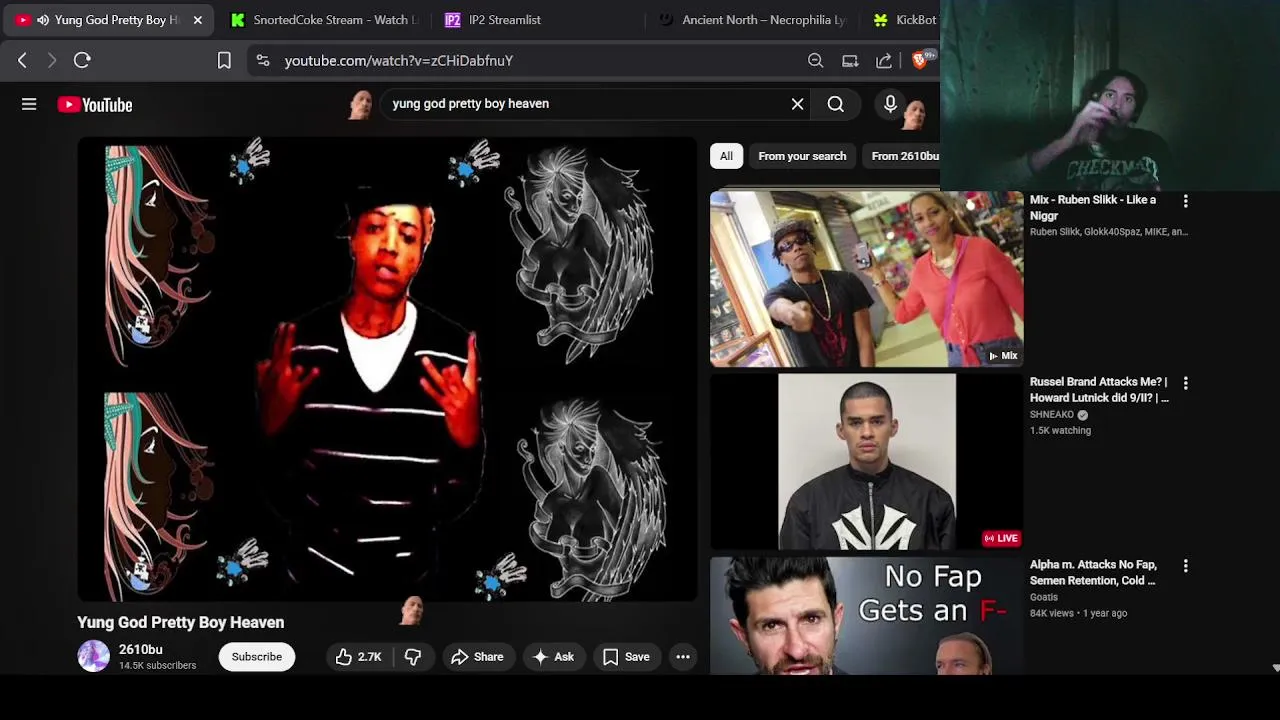Screen dimensions: 1280x720
Task: Start voice search with microphone icon
Action: pyautogui.click(x=890, y=103)
